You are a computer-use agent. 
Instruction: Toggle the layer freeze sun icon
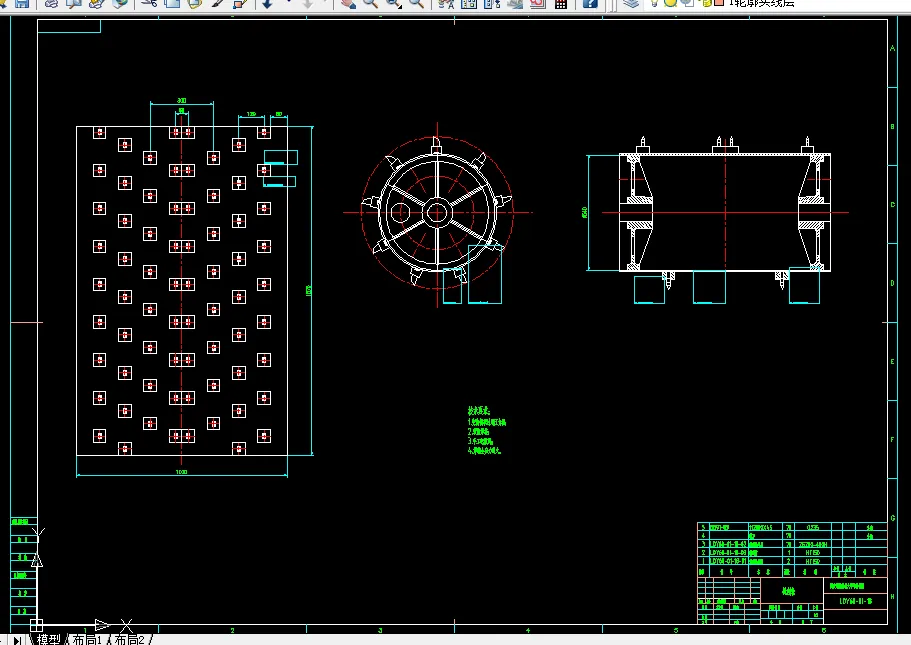point(670,2)
